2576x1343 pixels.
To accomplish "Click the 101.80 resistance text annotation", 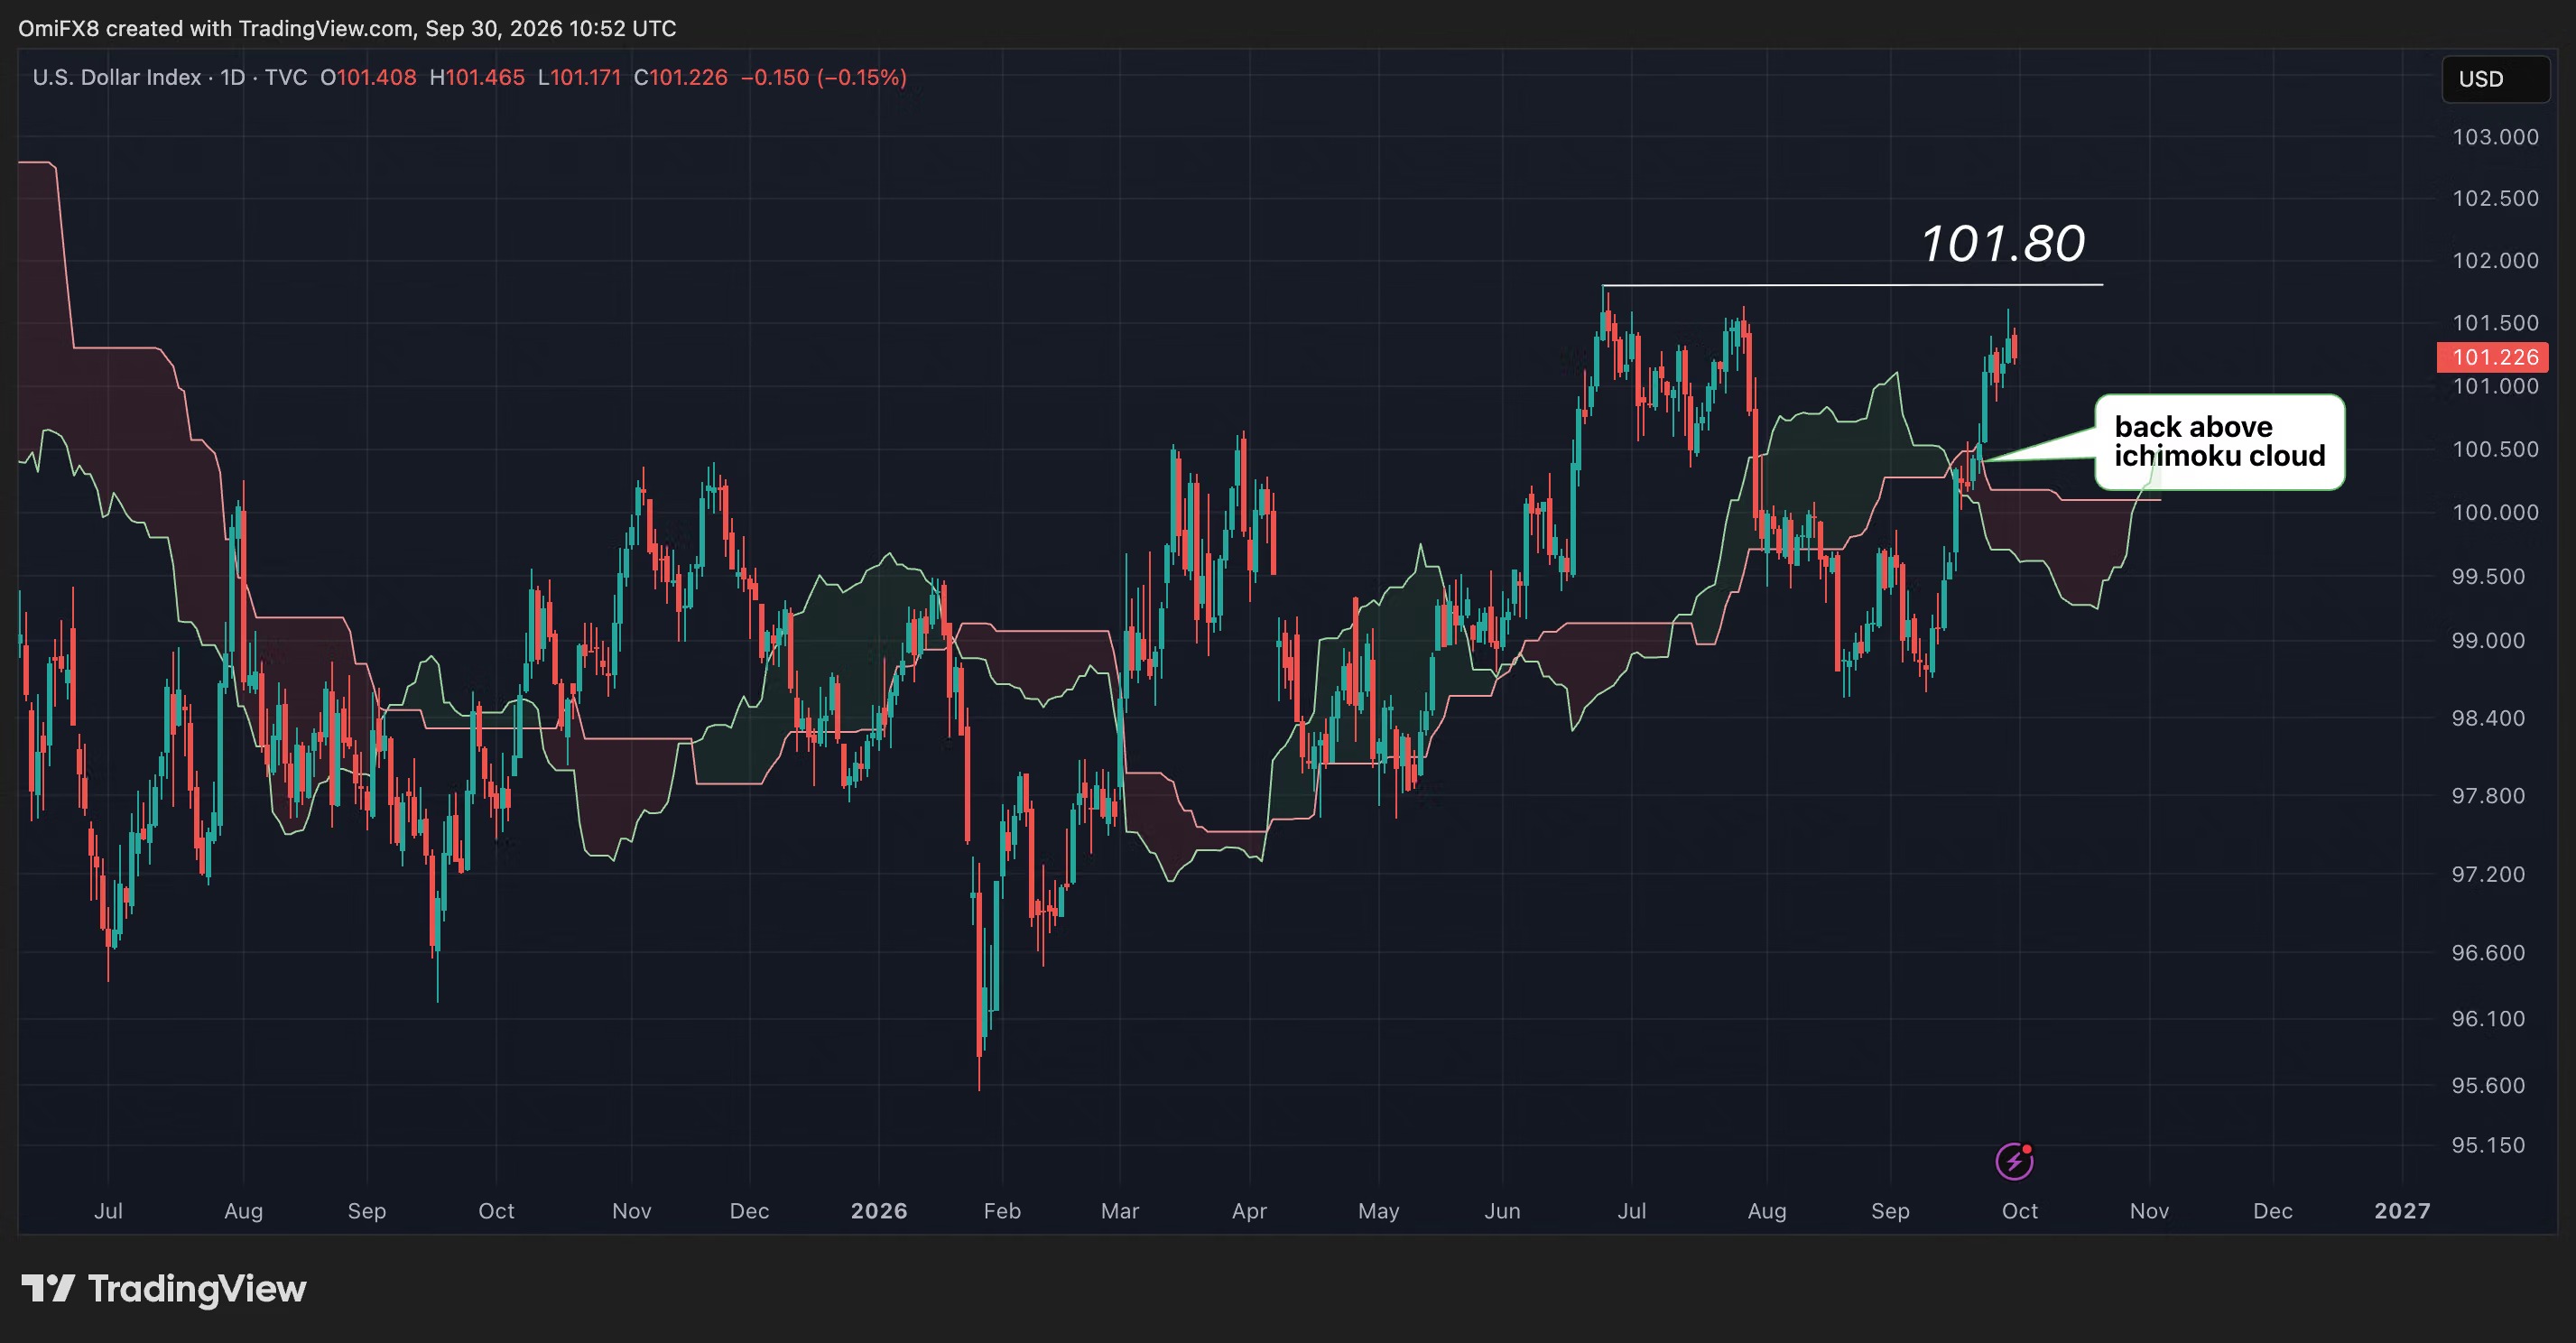I will 2002,243.
